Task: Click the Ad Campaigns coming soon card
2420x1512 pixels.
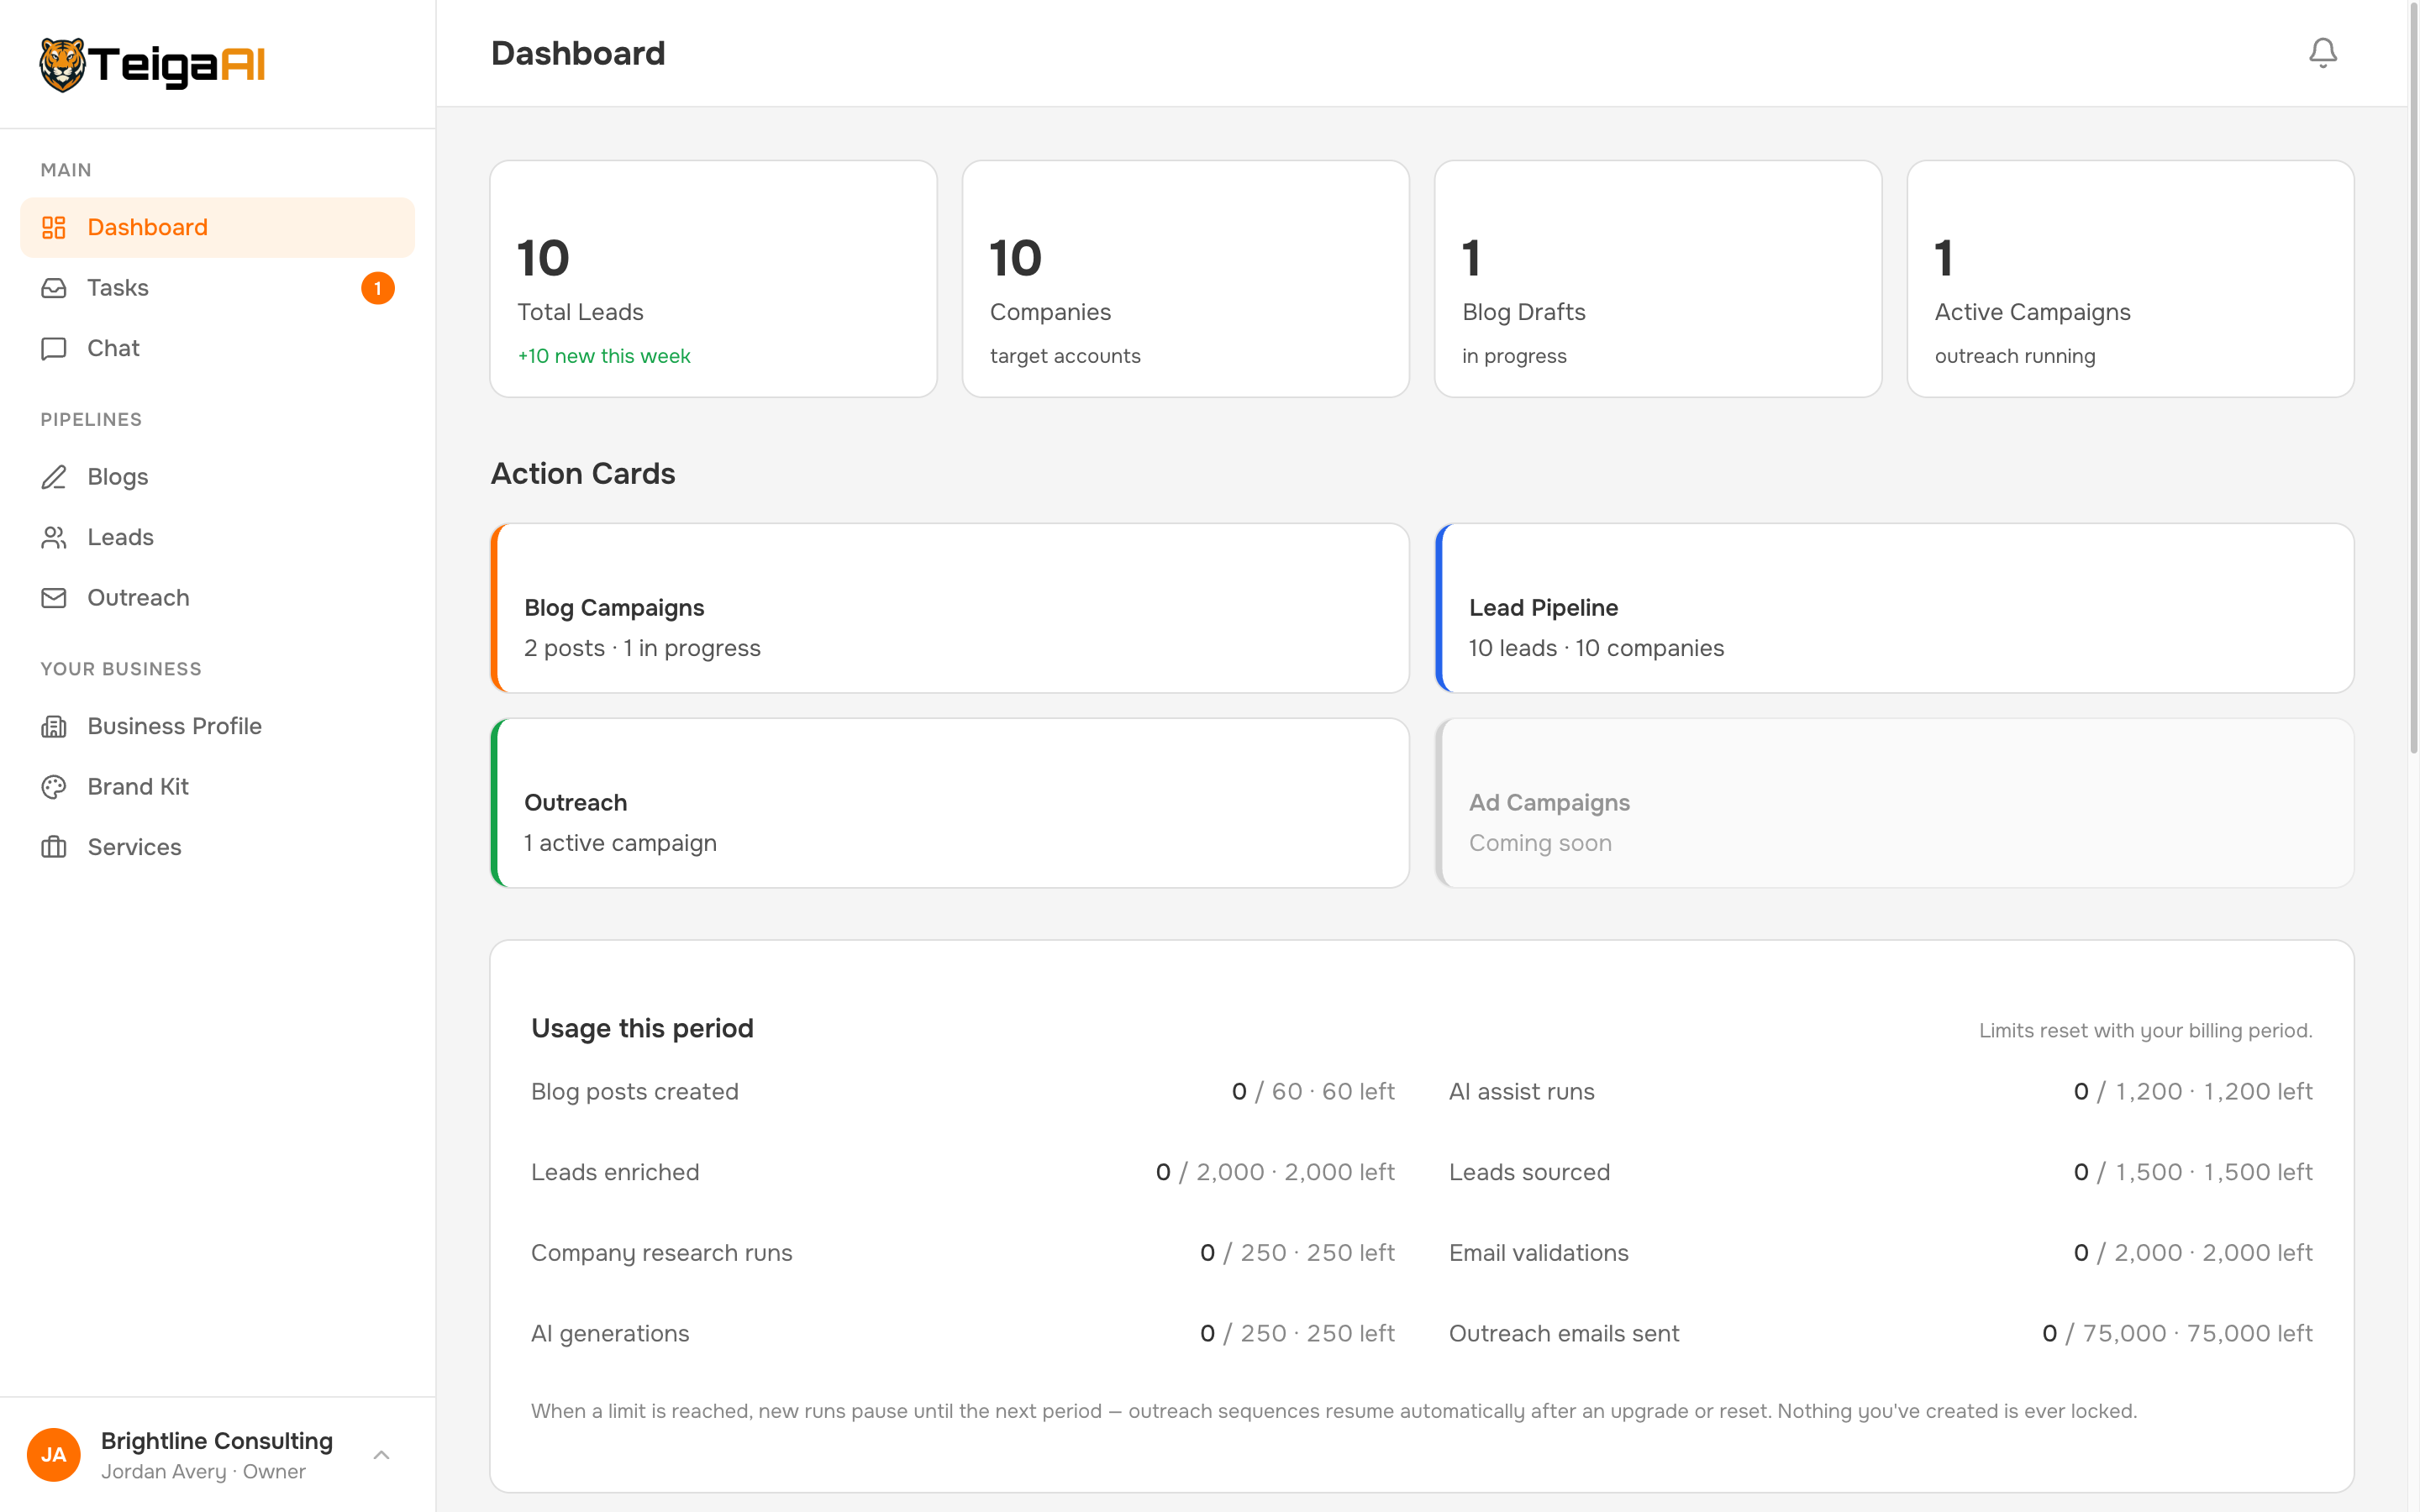Action: click(1894, 803)
